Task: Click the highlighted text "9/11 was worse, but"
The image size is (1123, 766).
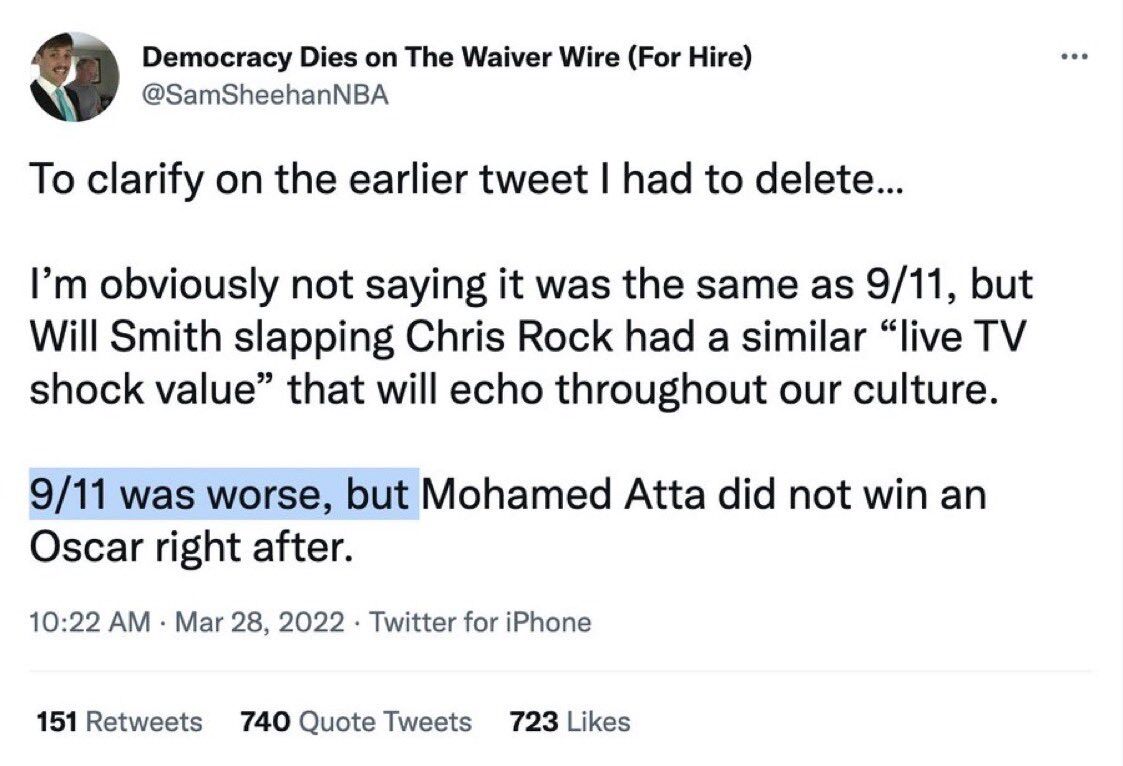Action: point(224,493)
